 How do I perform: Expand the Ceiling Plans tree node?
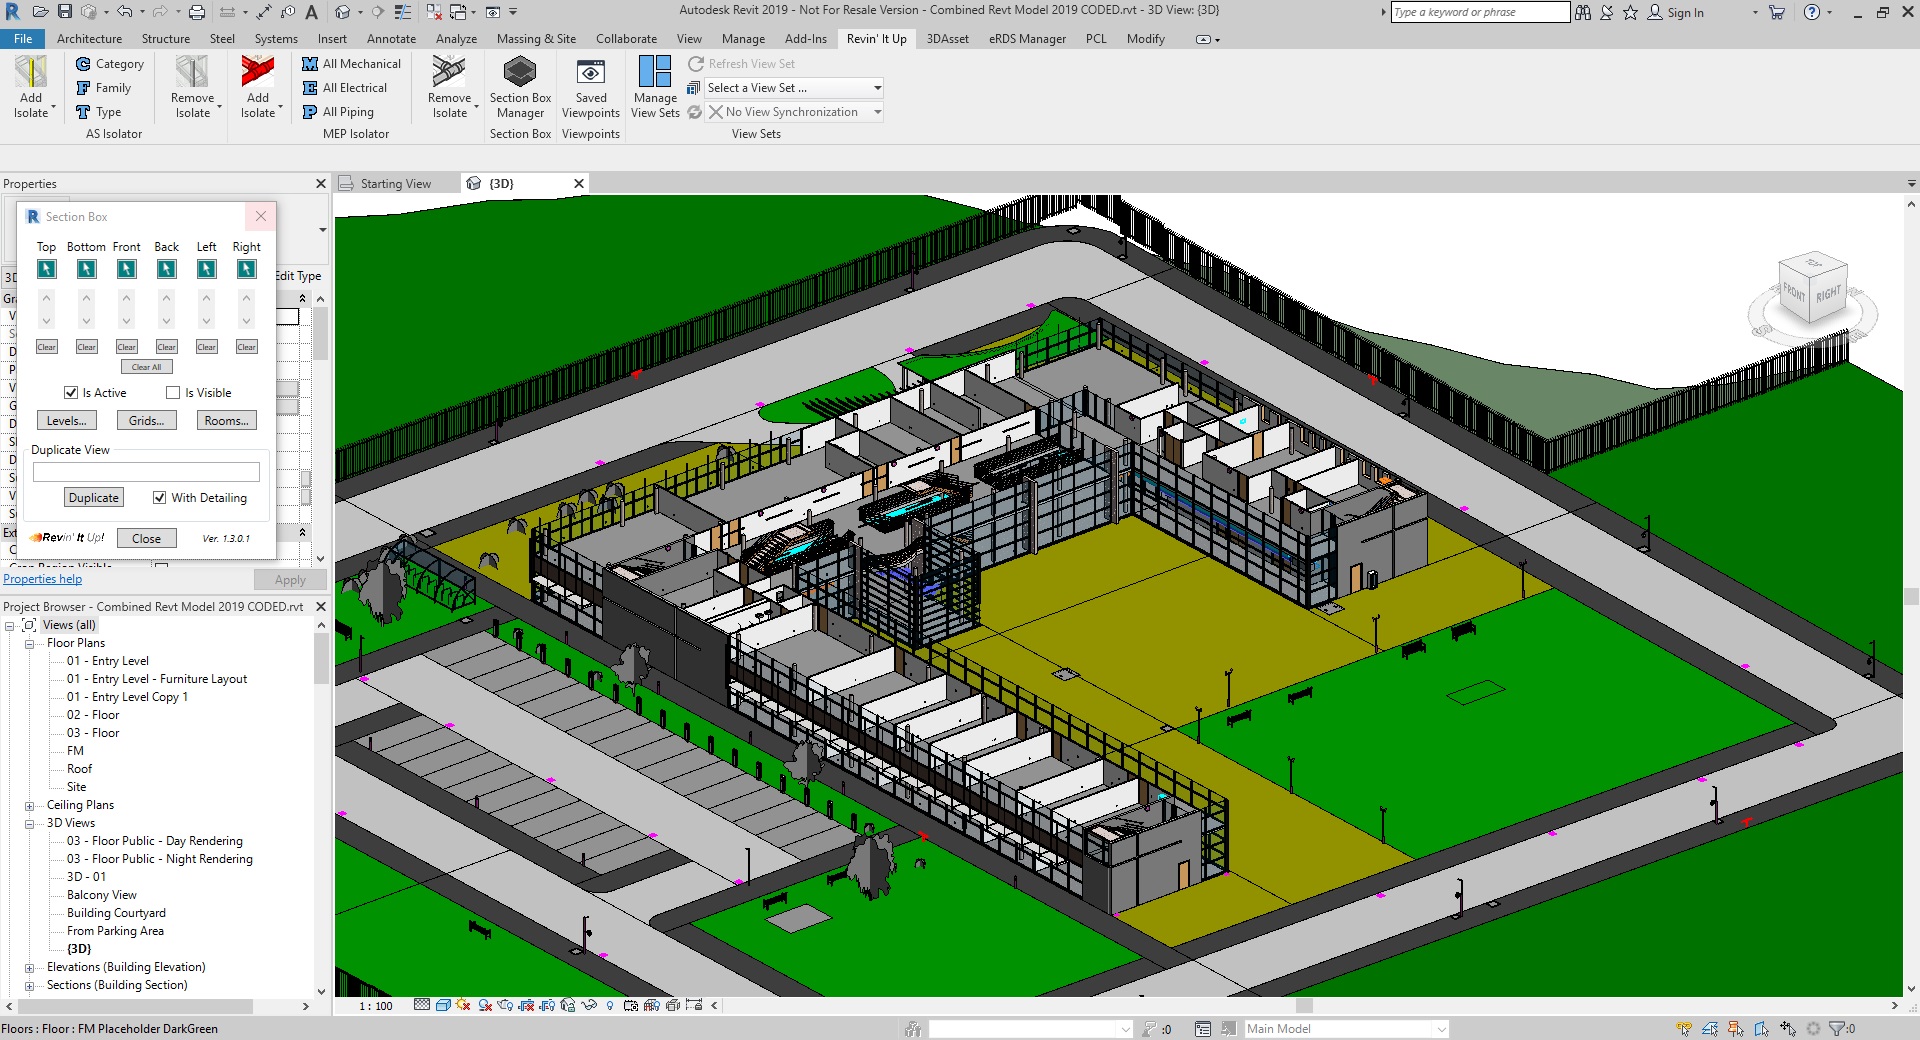coord(29,806)
